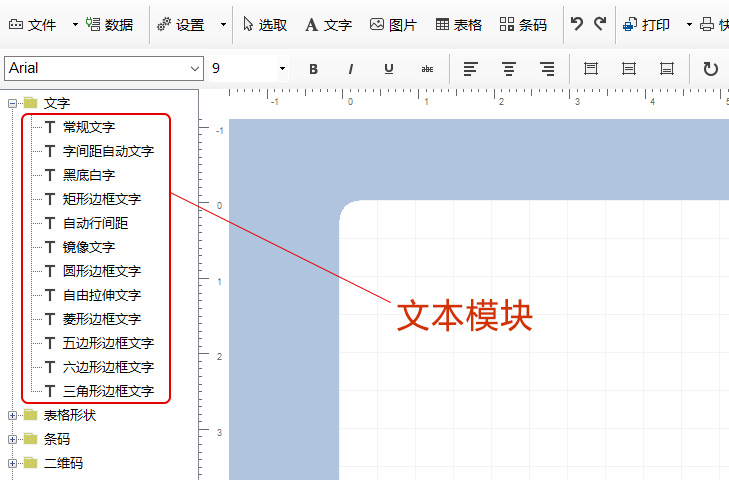Expand the 表格形状 tree folder
Screen dimensions: 729x480
(13, 415)
